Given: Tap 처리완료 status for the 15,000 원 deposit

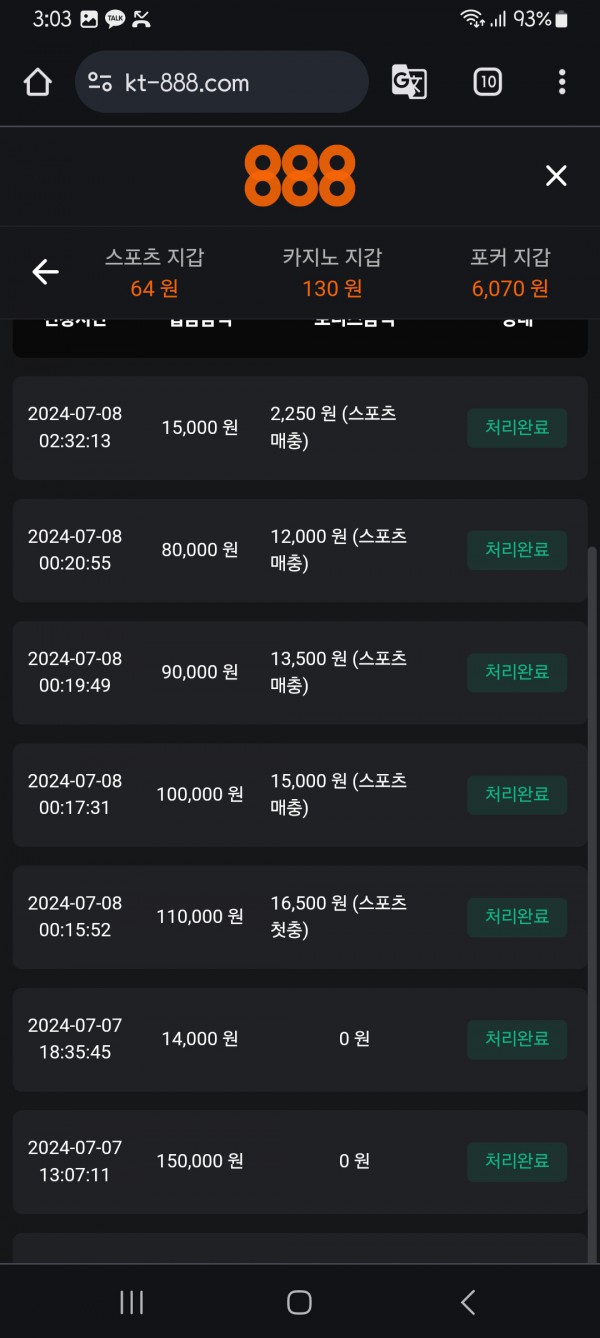Looking at the screenshot, I should coord(517,428).
